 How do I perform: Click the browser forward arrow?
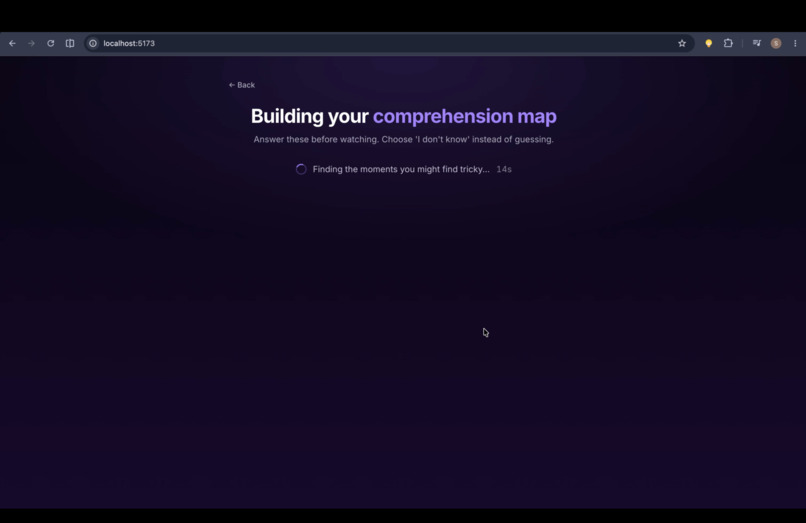point(31,44)
